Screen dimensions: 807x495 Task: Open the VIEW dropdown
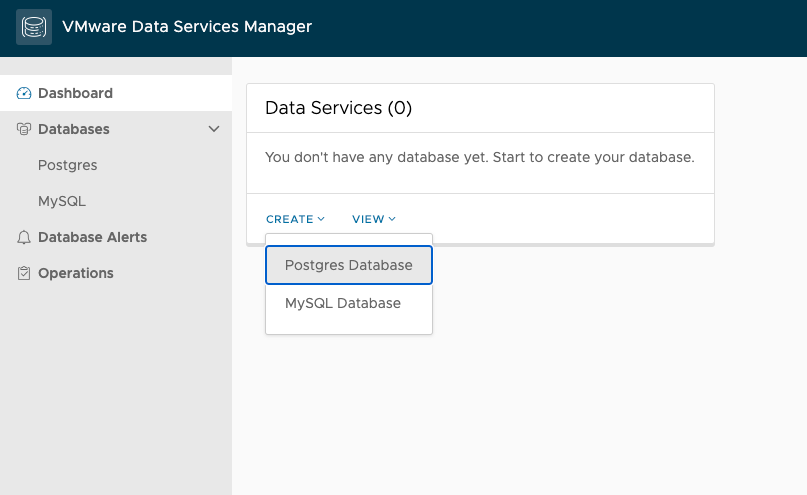pos(374,219)
